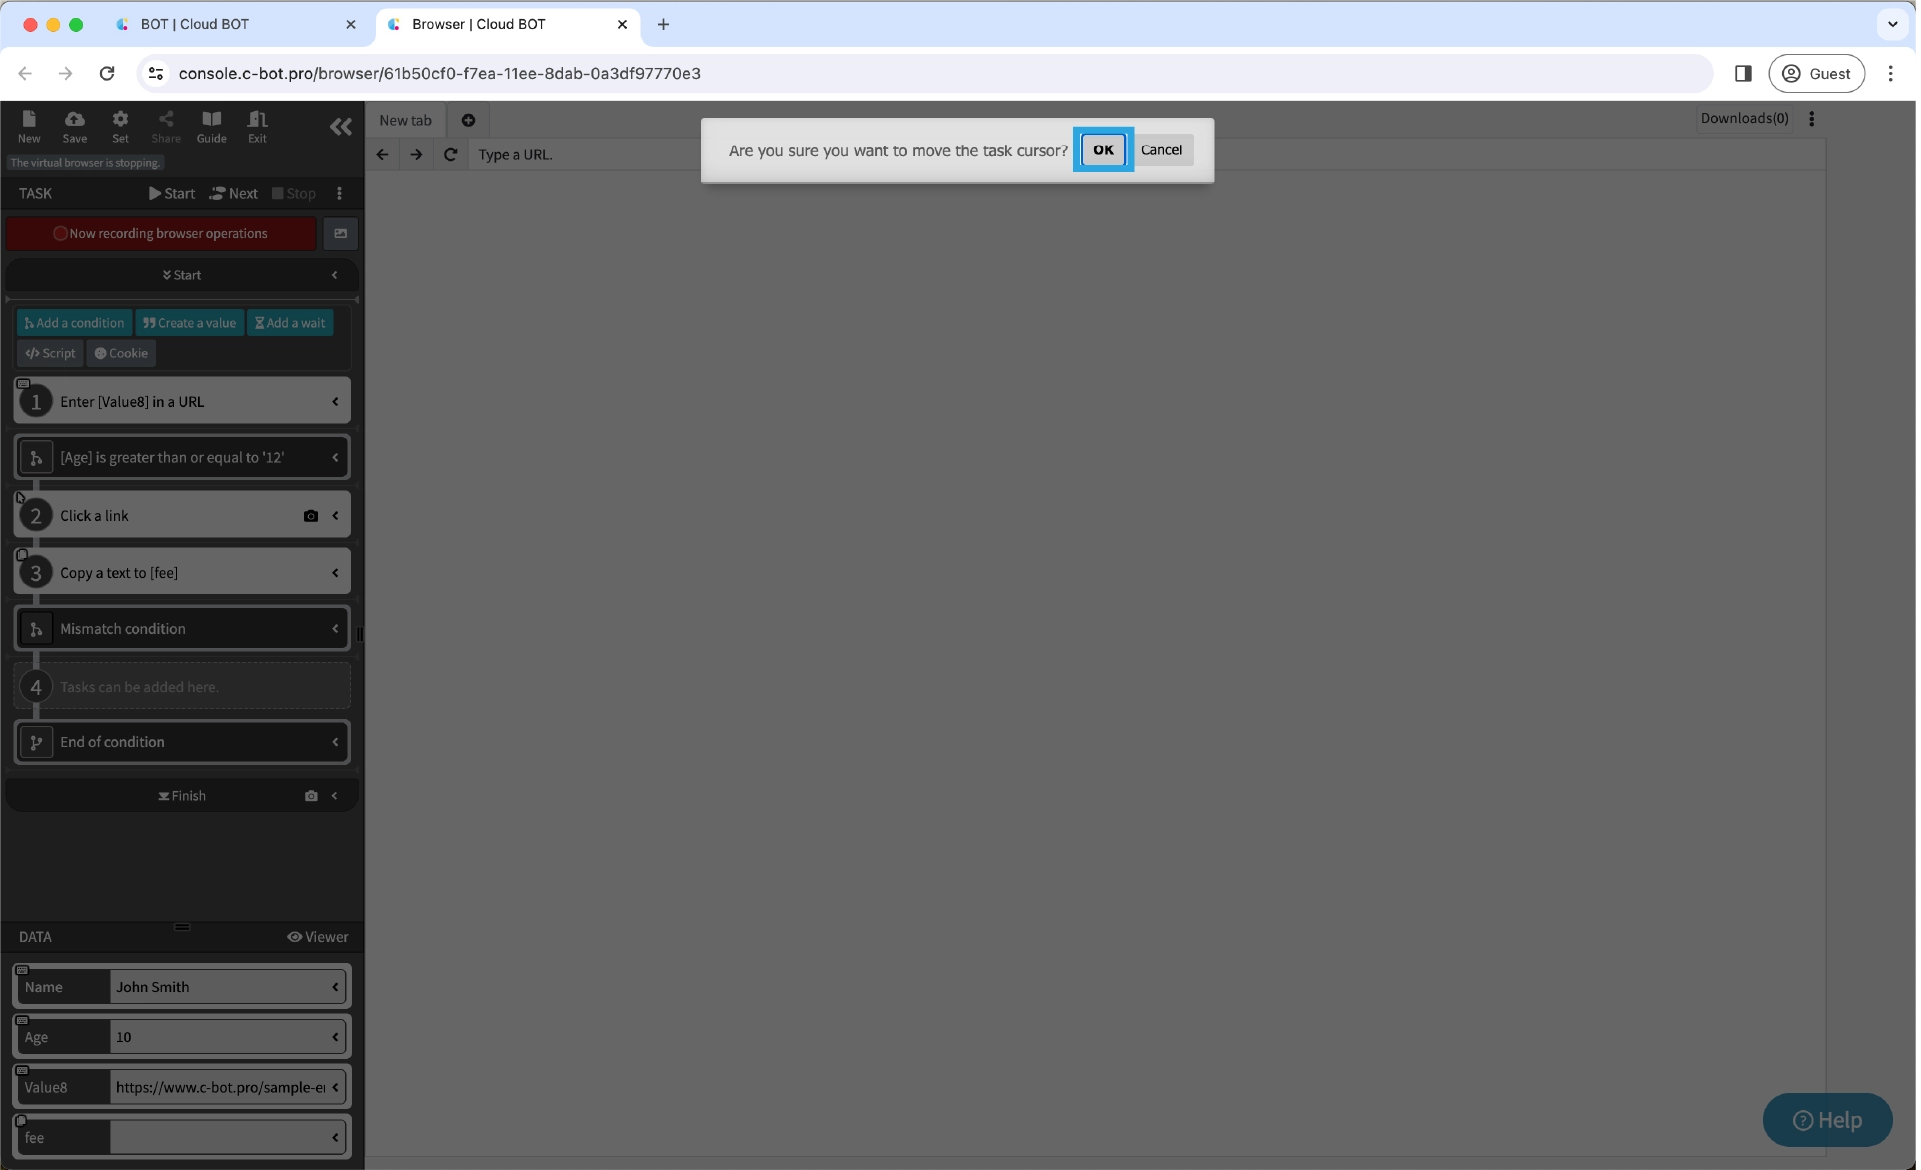Confirm dialog by clicking OK

1102,150
